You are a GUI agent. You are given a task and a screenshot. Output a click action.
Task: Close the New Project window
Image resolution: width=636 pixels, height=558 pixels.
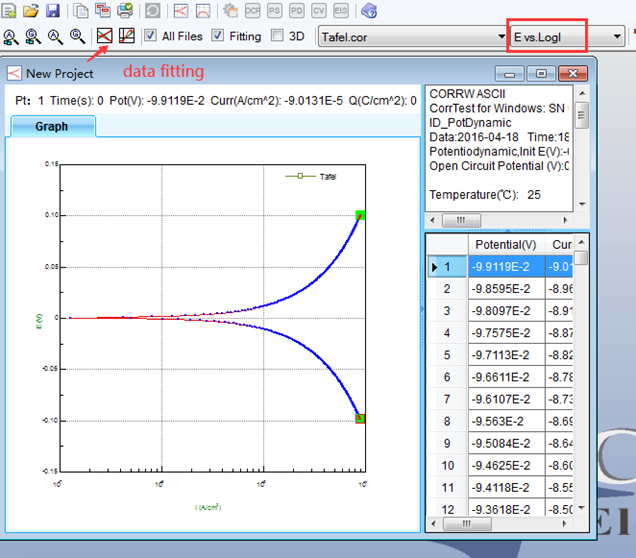click(573, 74)
